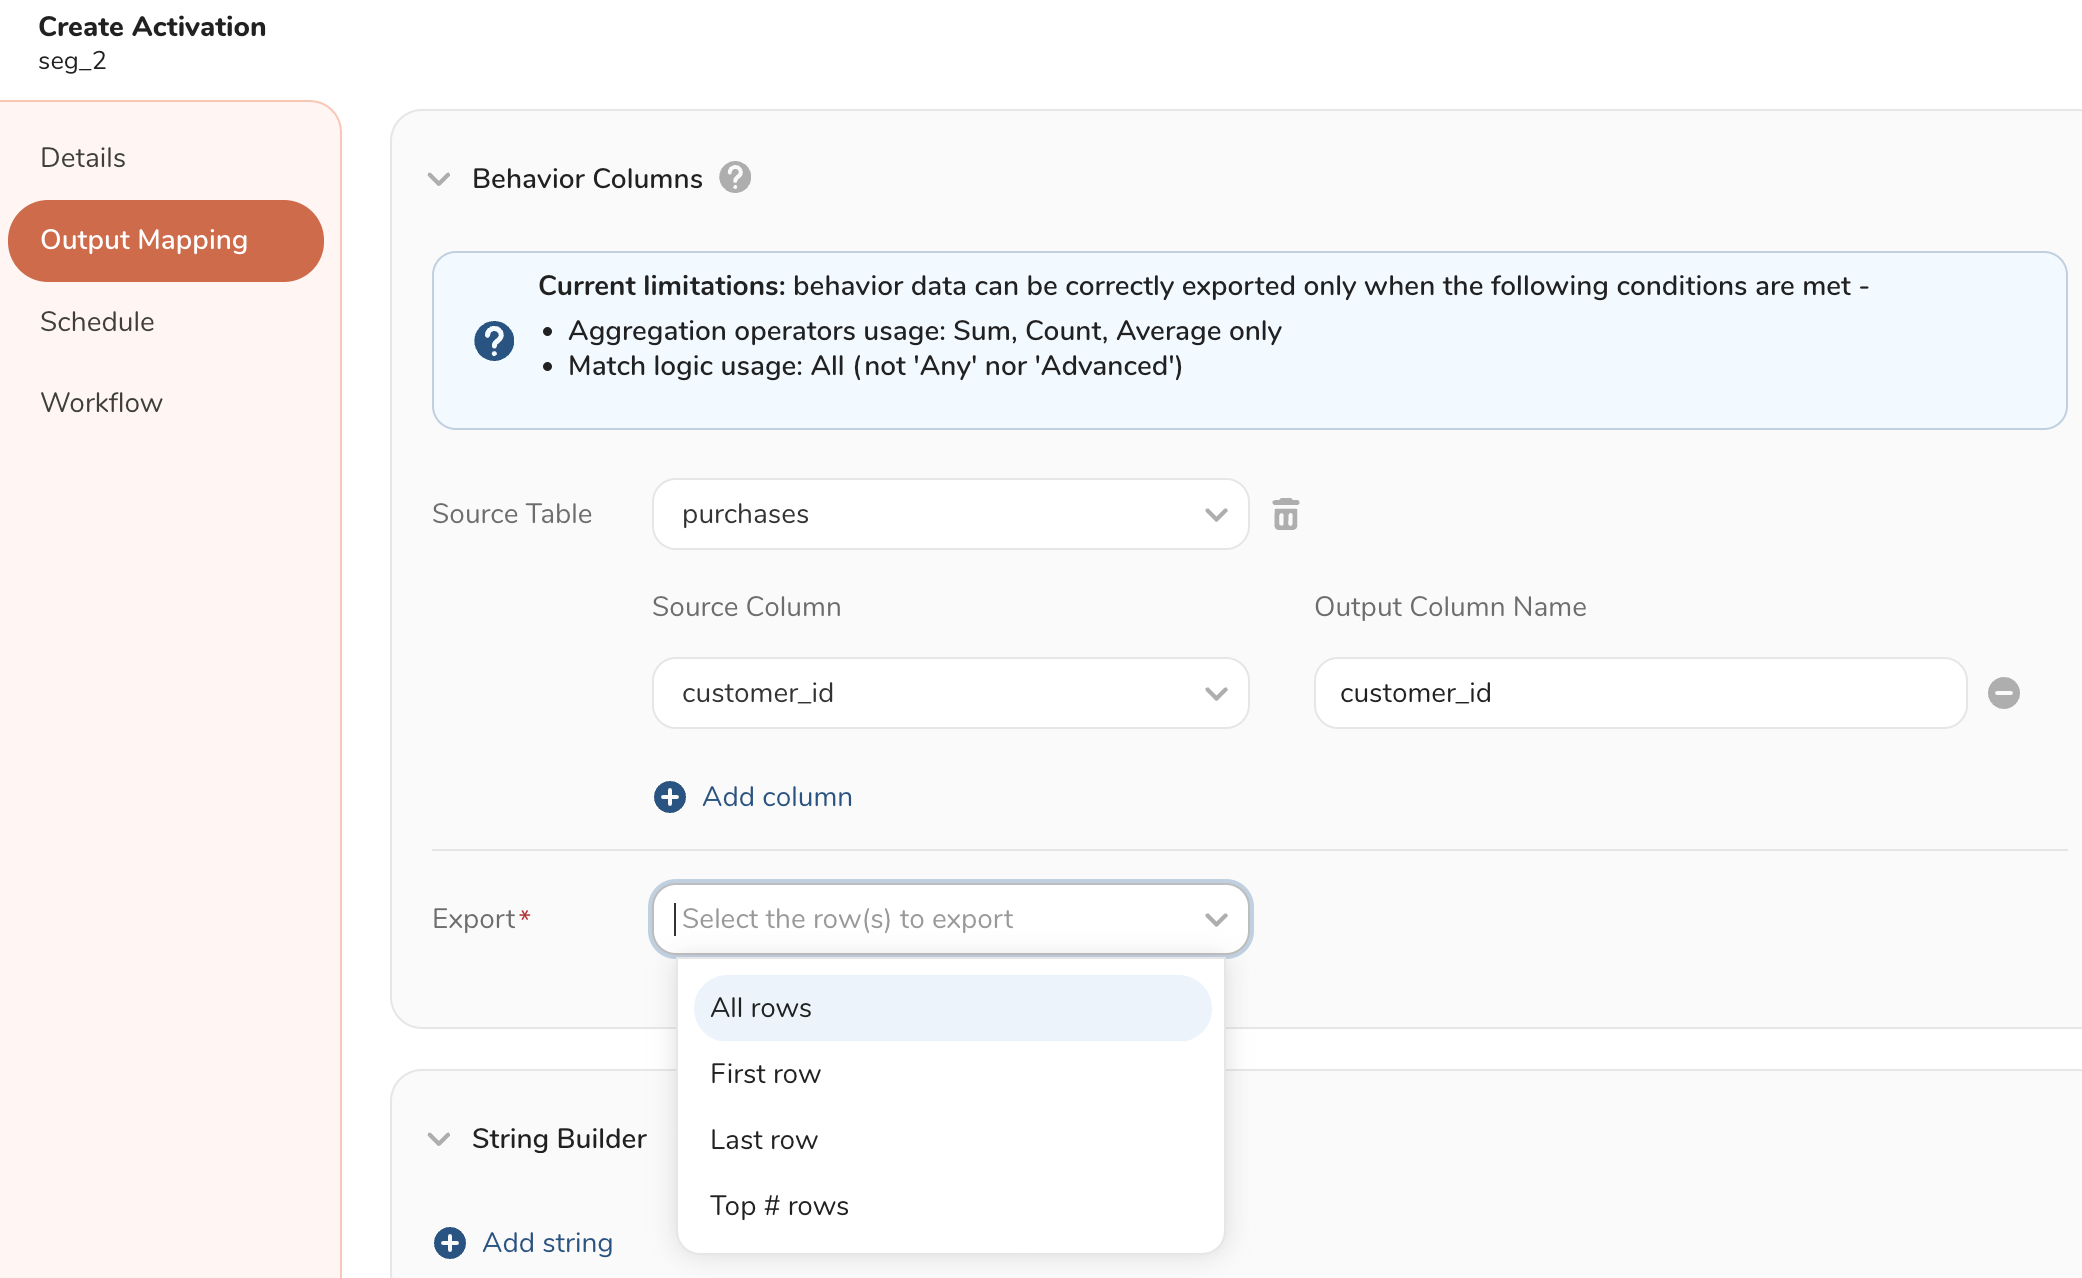Click the Add string plus icon

click(x=450, y=1242)
